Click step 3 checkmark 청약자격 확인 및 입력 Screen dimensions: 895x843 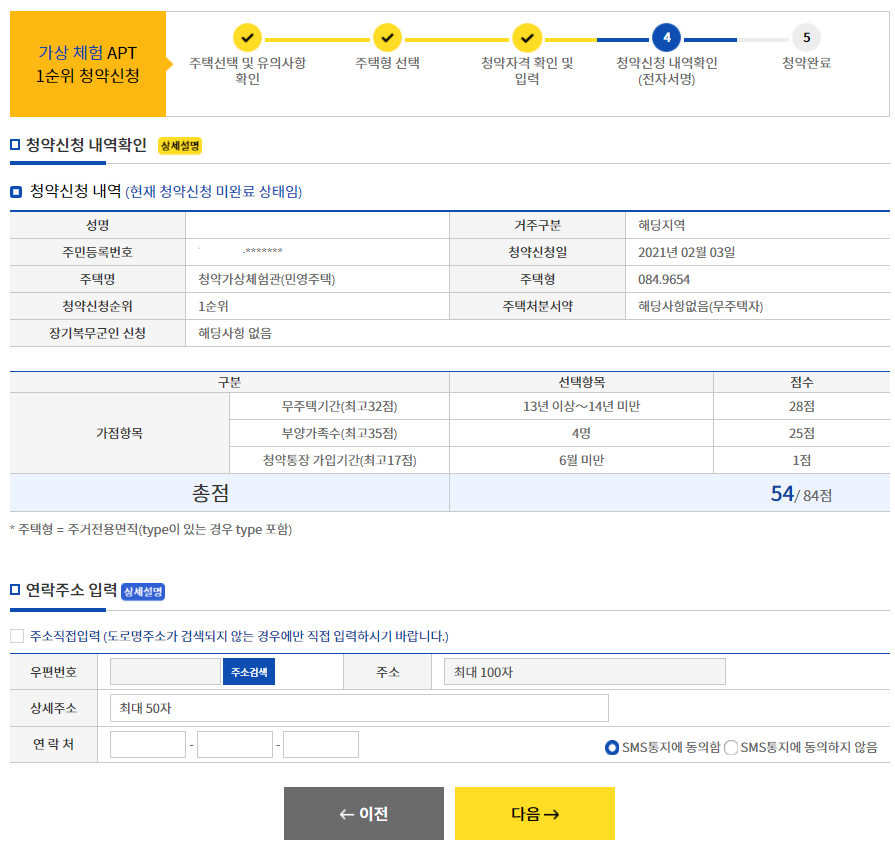pyautogui.click(x=527, y=38)
